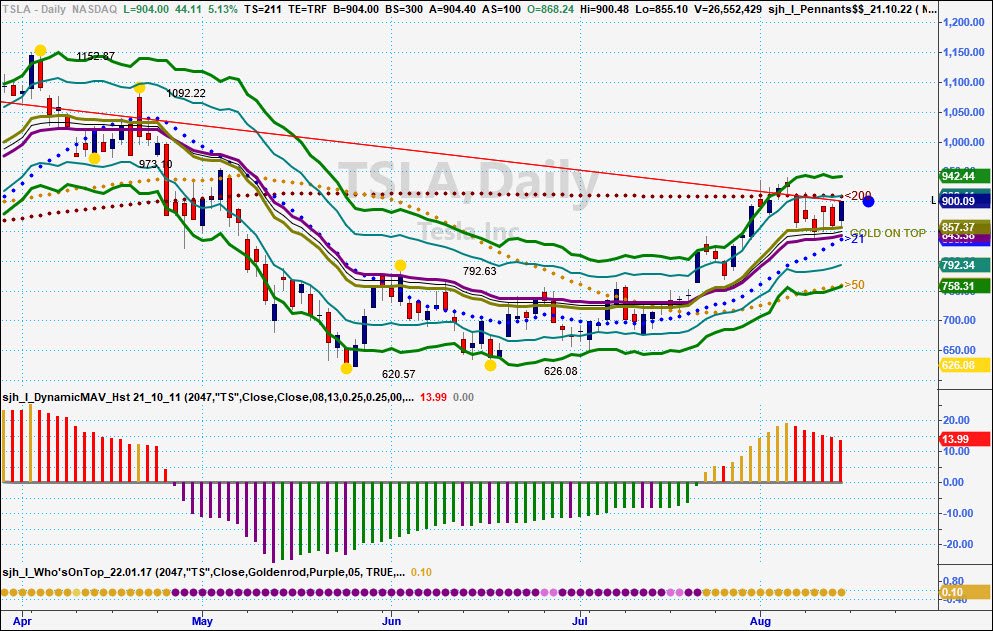Viewport: 993px width, 631px height.
Task: Click the Jun label on the date axis
Action: point(391,621)
